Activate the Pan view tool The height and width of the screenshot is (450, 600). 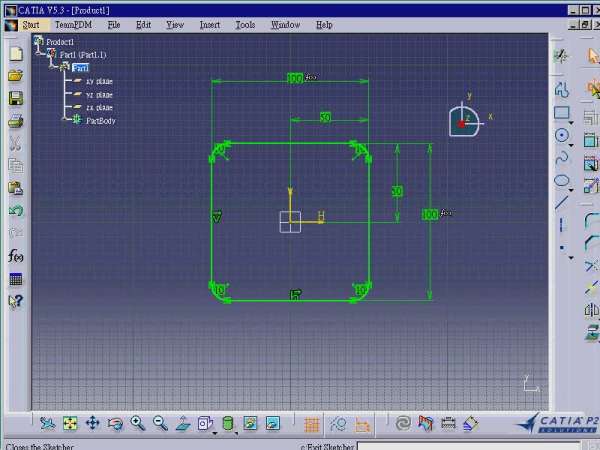93,424
